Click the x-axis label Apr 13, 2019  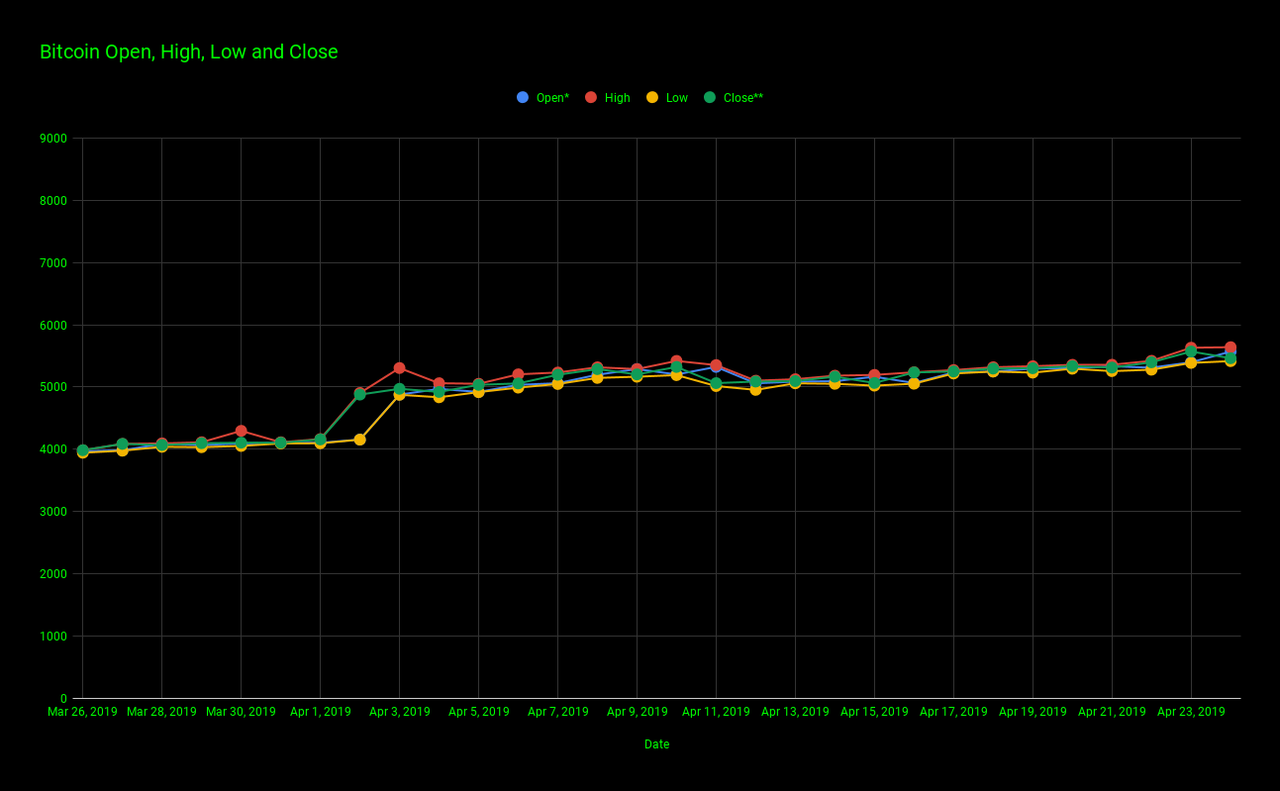pos(795,712)
